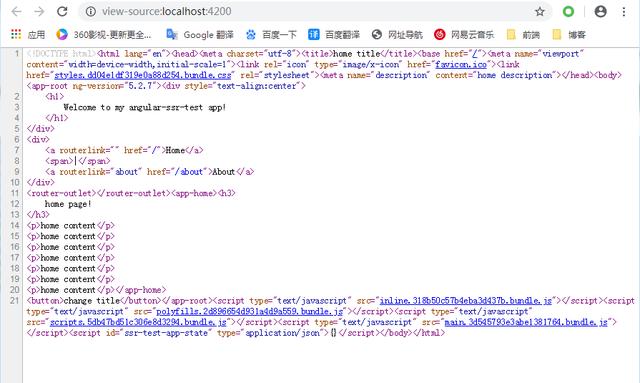Open the polyfills bundle.js link
Image resolution: width=640 pixels, height=383 pixels.
(x=249, y=312)
